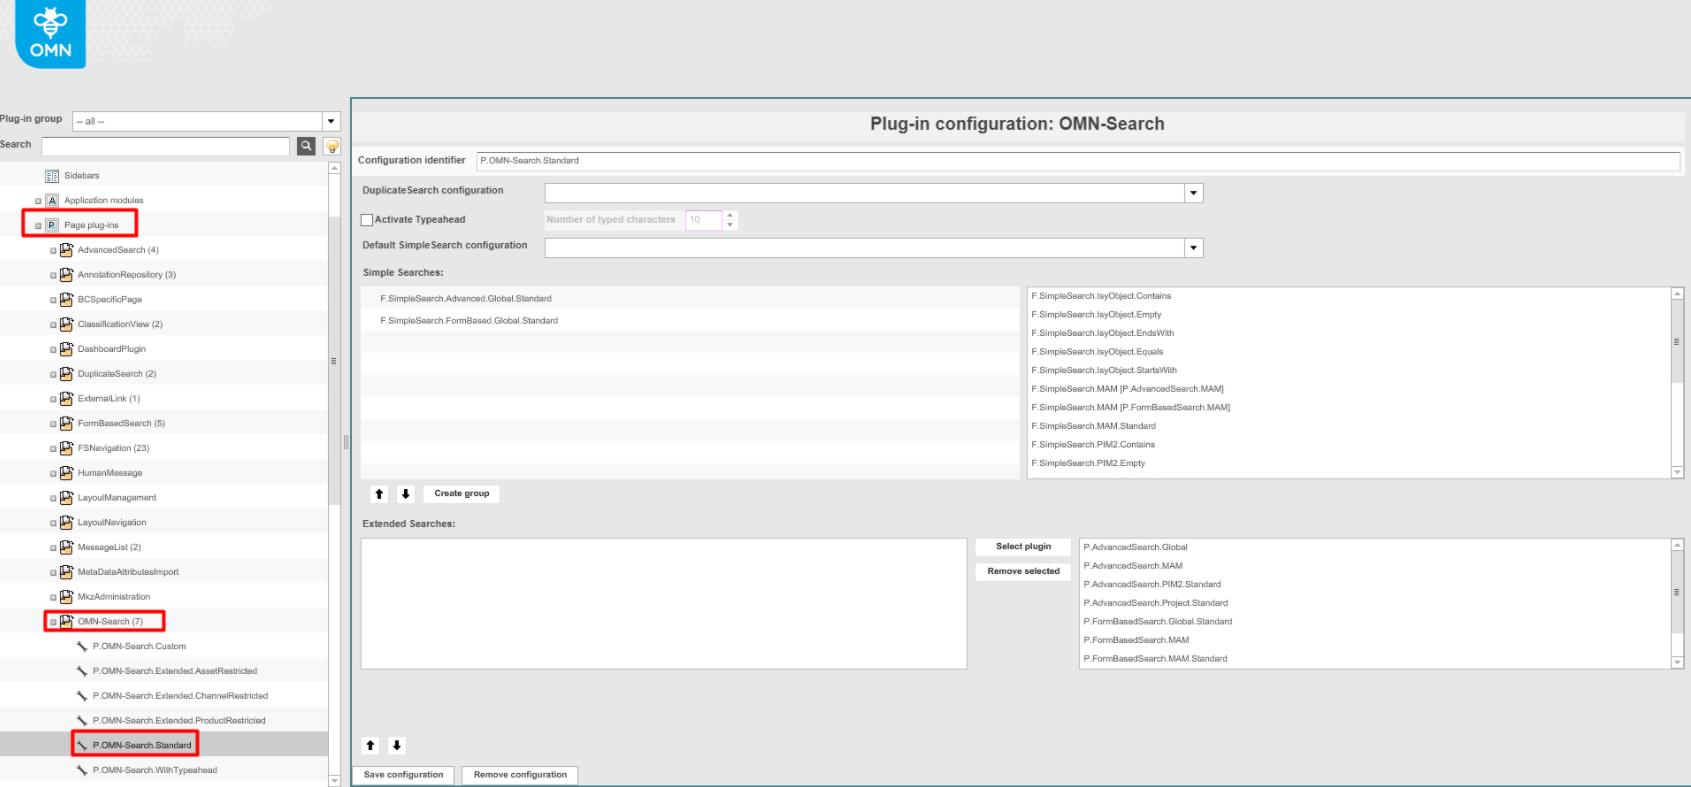Click the AnnotationRepository plug-in icon
The height and width of the screenshot is (787, 1691).
click(66, 275)
